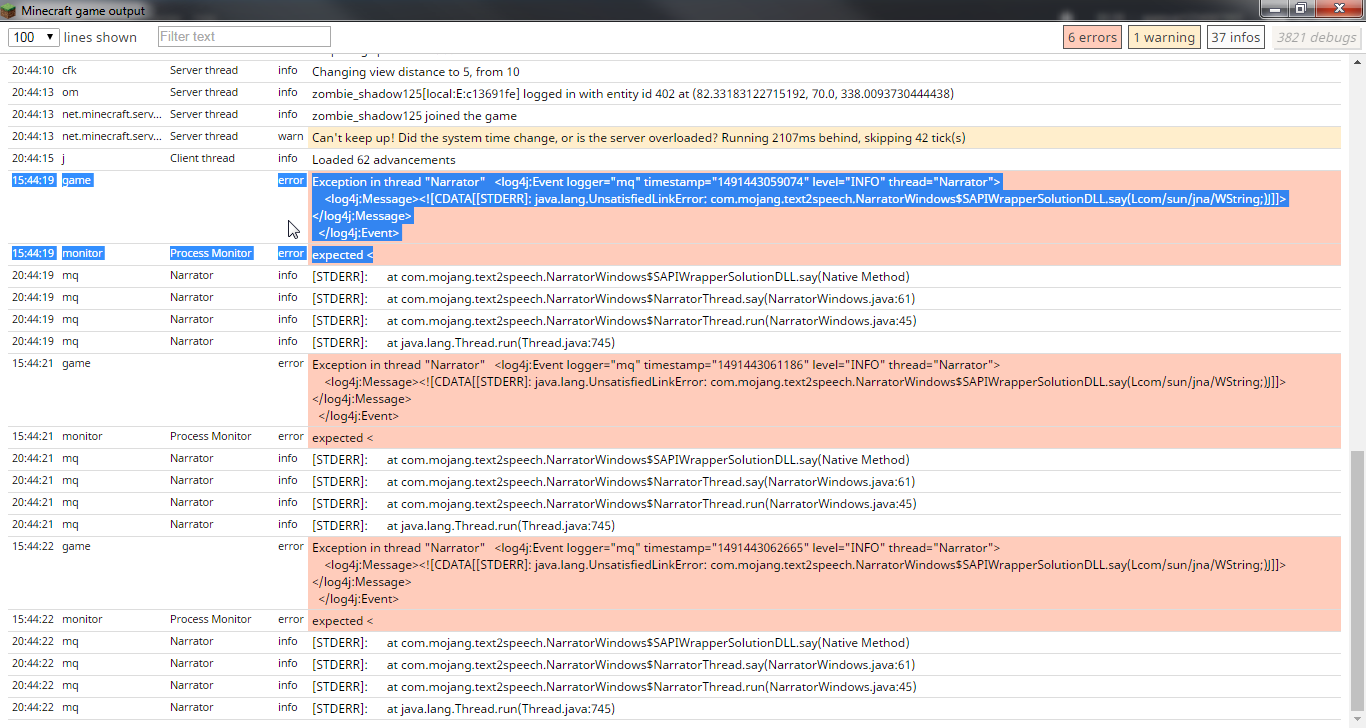Hide the "37 infos" log entries
Image resolution: width=1366 pixels, height=728 pixels.
(x=1235, y=37)
